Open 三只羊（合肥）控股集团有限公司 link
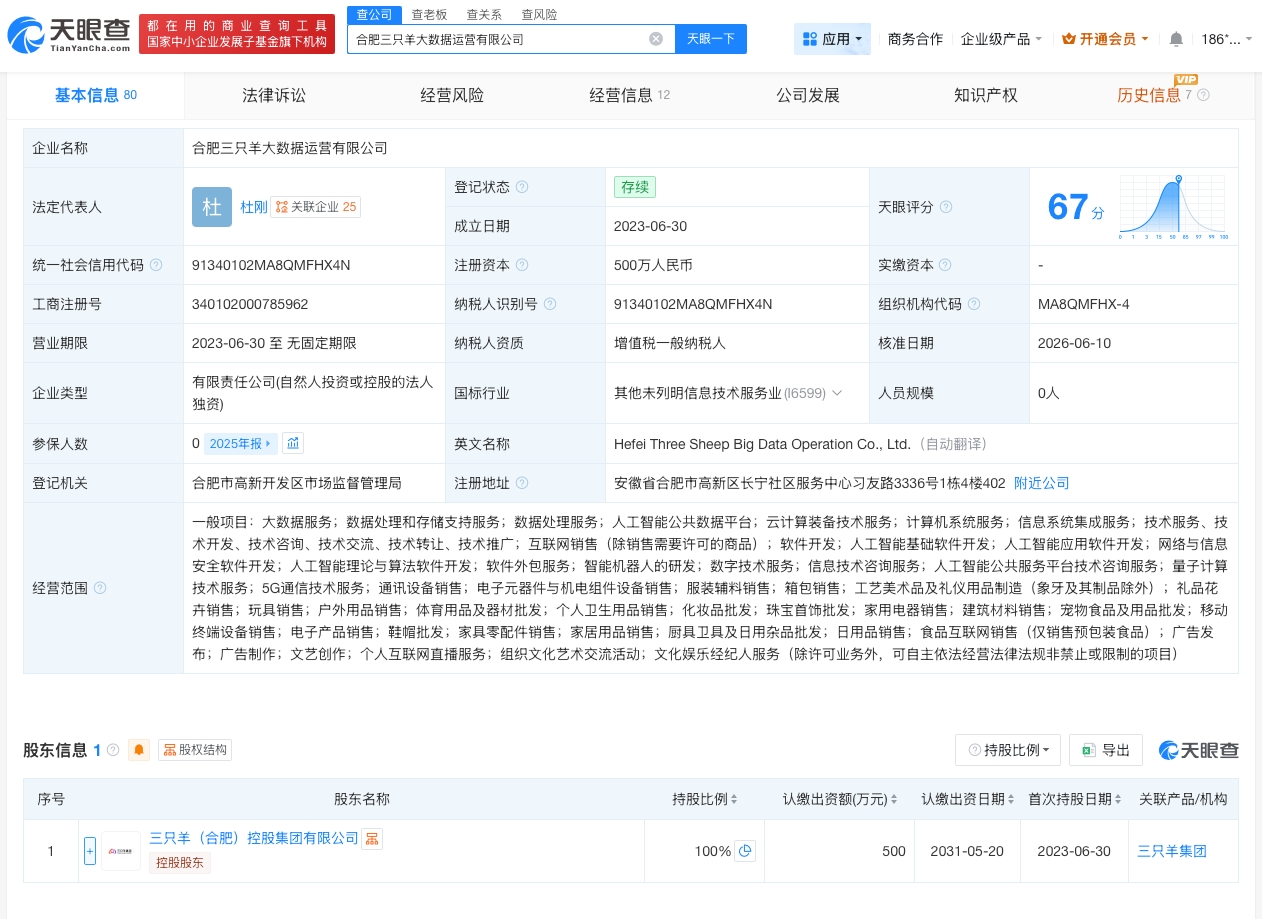Screen dimensions: 1262x919 (253, 838)
